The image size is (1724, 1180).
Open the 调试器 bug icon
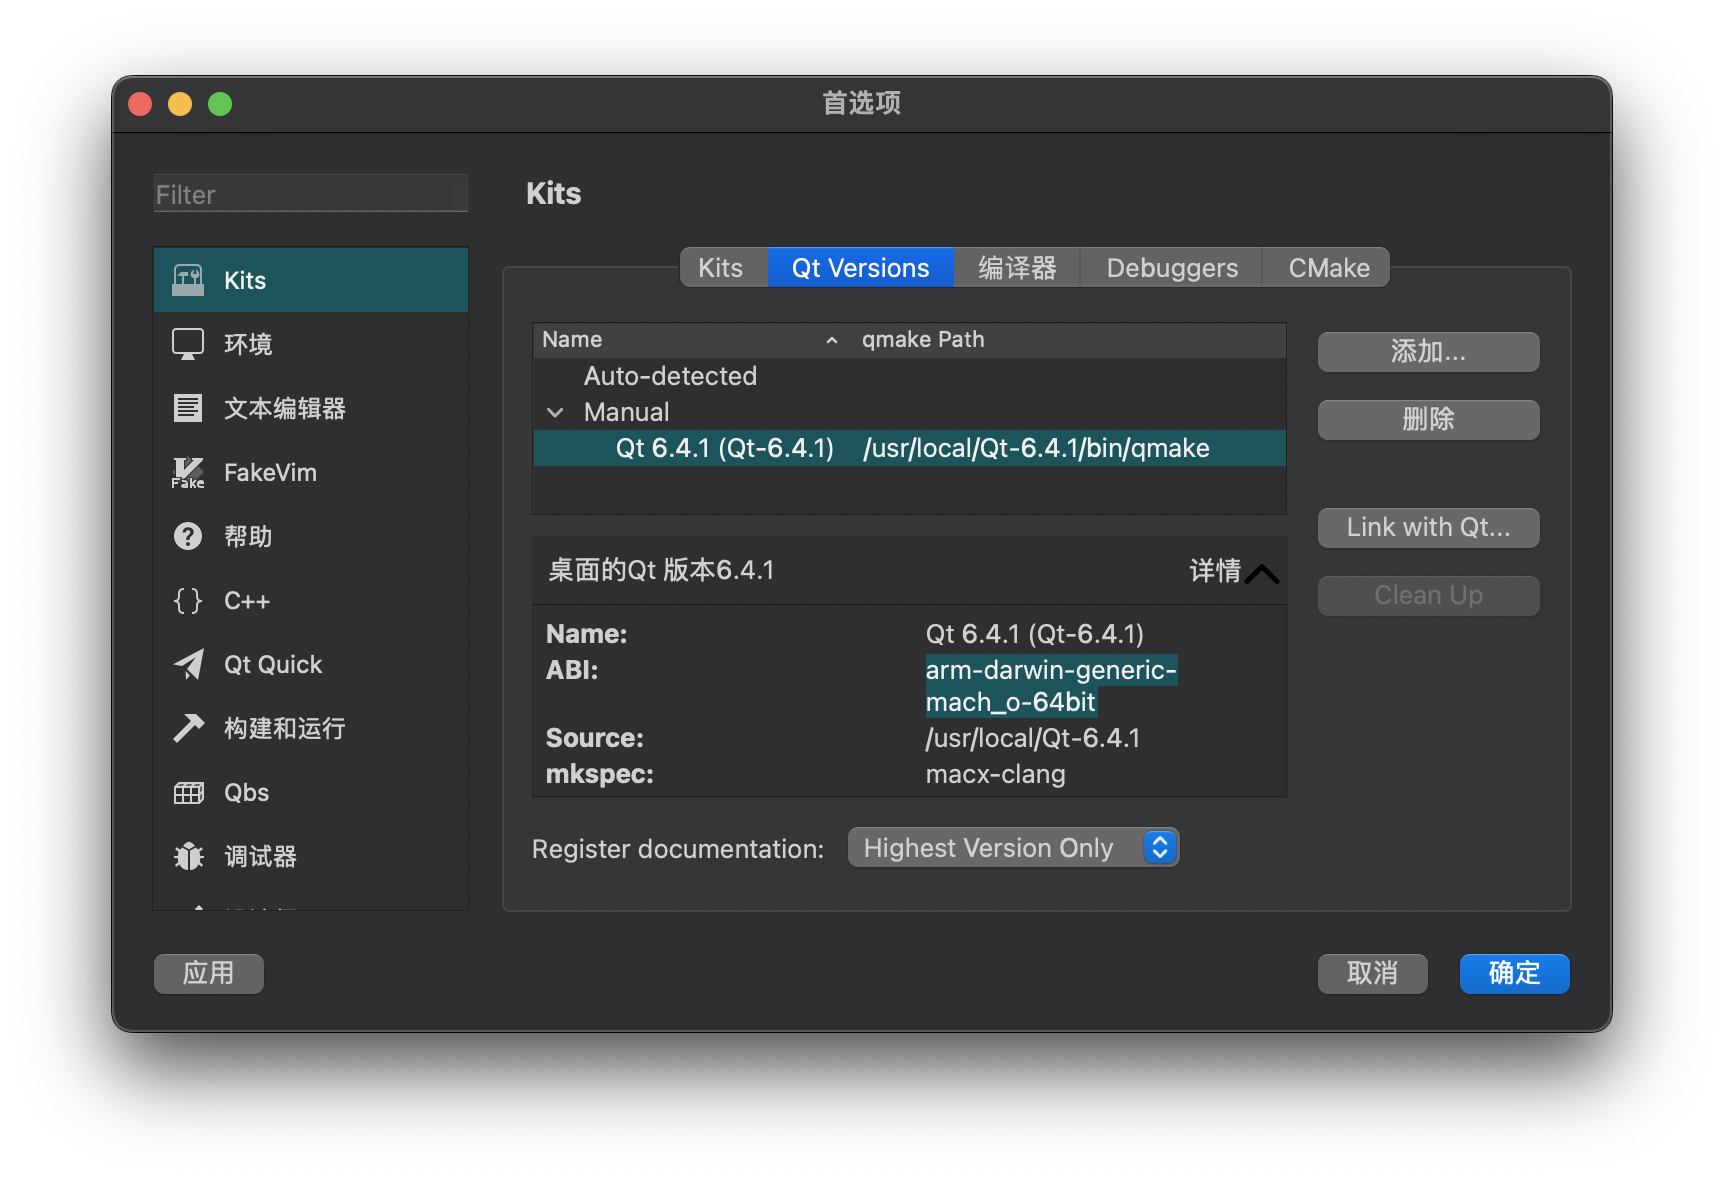point(188,856)
